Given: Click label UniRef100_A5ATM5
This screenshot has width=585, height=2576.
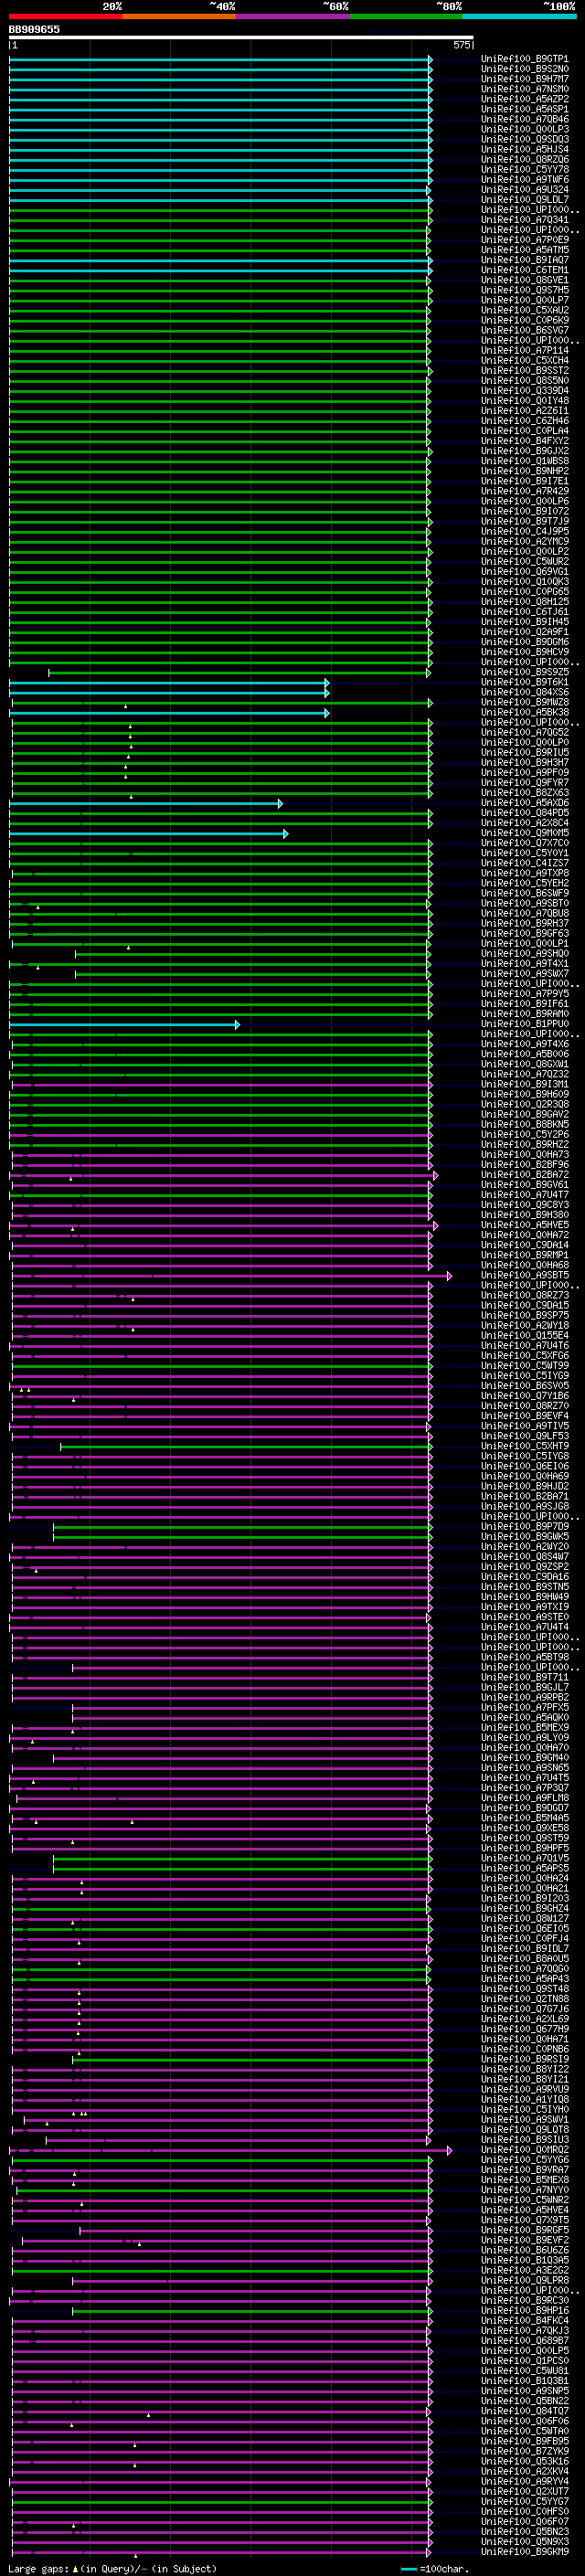Looking at the screenshot, I should (x=525, y=250).
